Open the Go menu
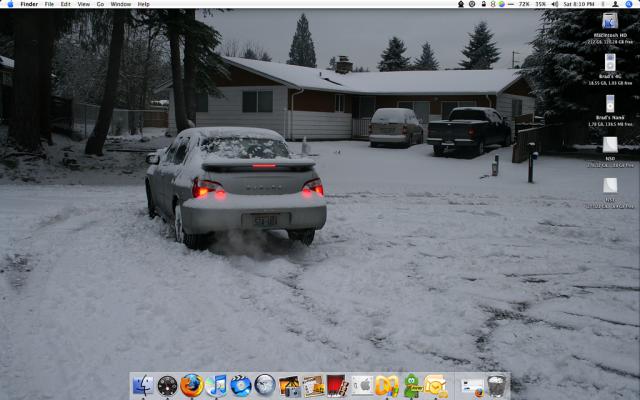This screenshot has height=400, width=640. coord(100,4)
